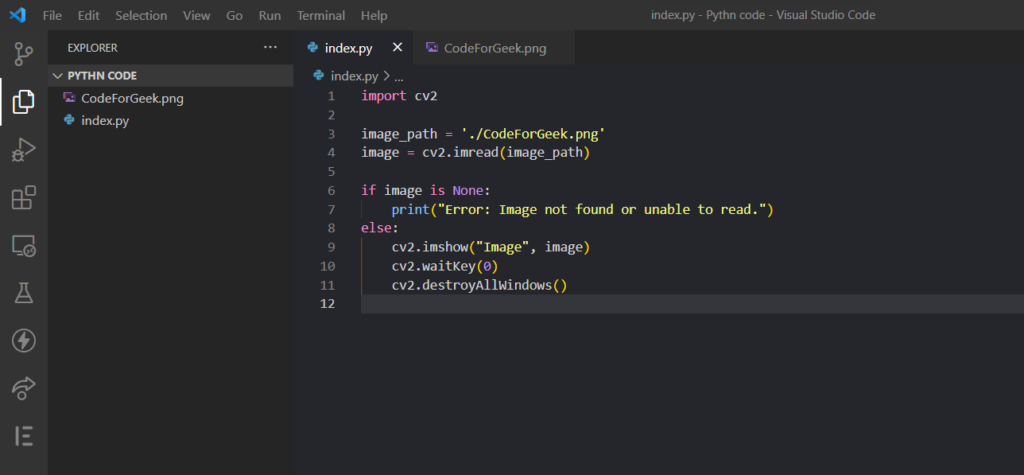This screenshot has height=475, width=1024.
Task: Place cursor on 'import cv2' line
Action: (399, 96)
